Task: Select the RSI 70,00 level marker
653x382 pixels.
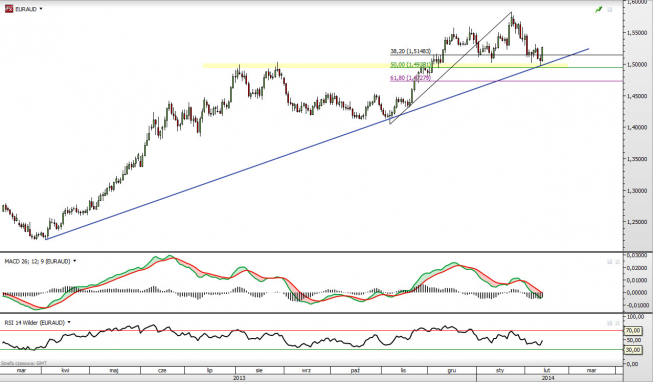Action: tap(633, 331)
